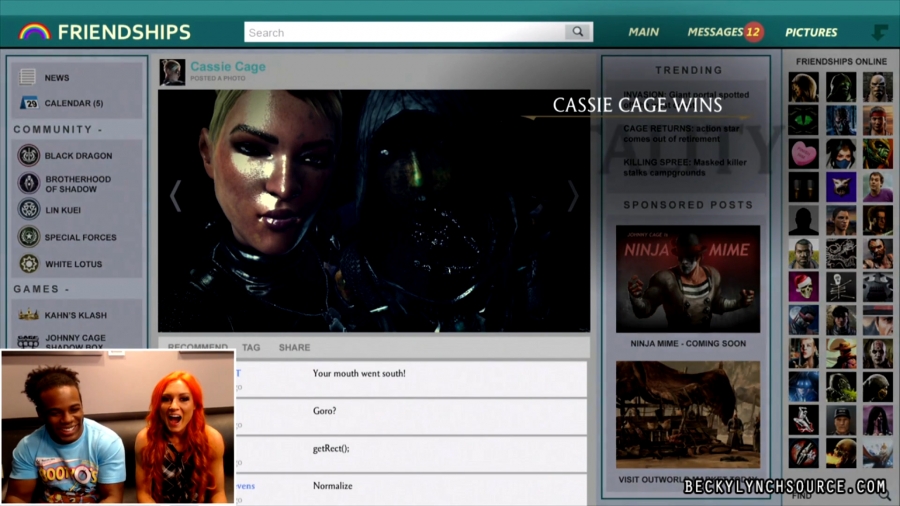Open the Ninja Mime sponsored post image
Screen dimensions: 900x506
688,279
